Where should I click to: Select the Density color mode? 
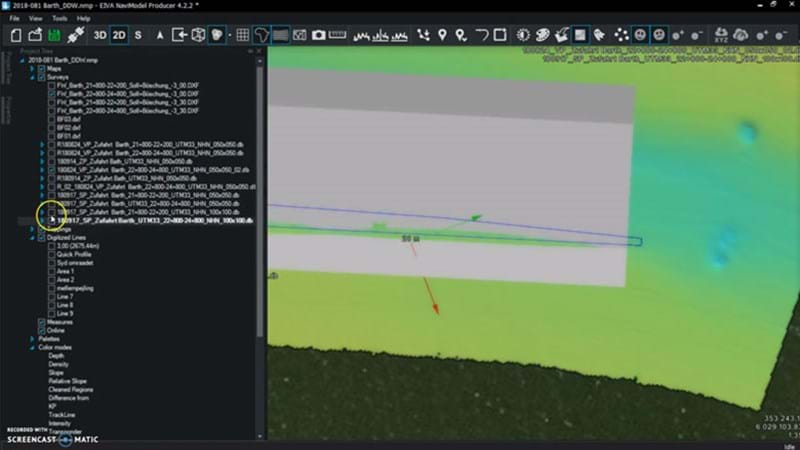click(58, 364)
